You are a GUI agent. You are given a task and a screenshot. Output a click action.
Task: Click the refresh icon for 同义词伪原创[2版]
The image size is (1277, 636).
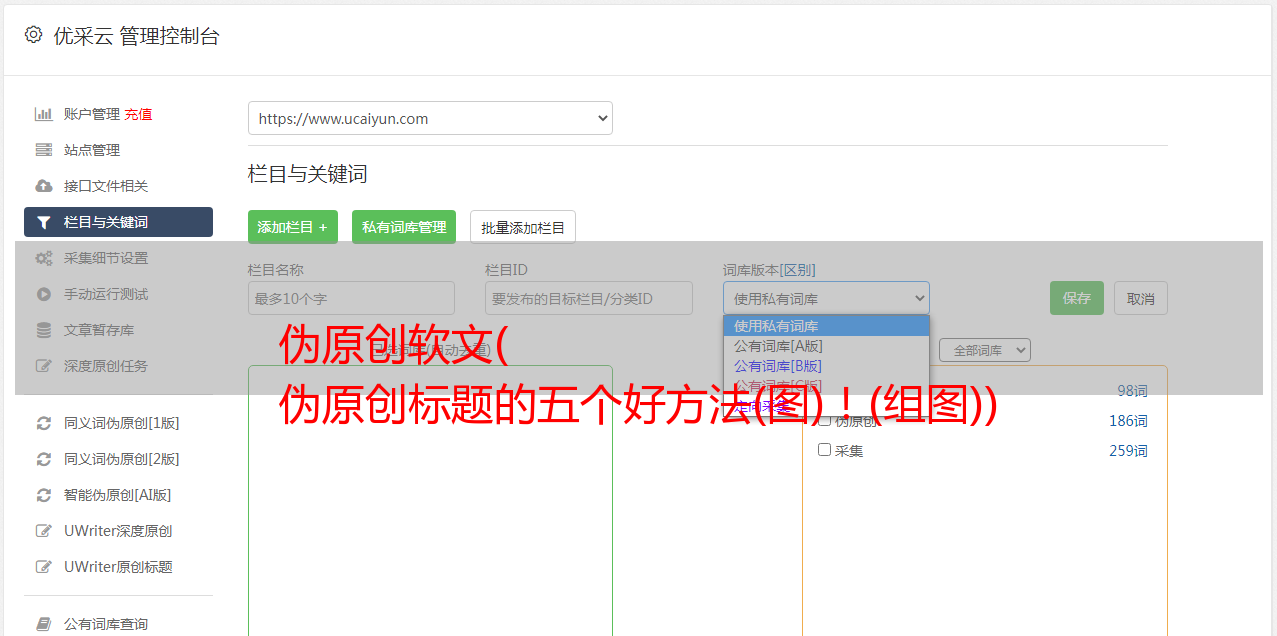pyautogui.click(x=44, y=459)
